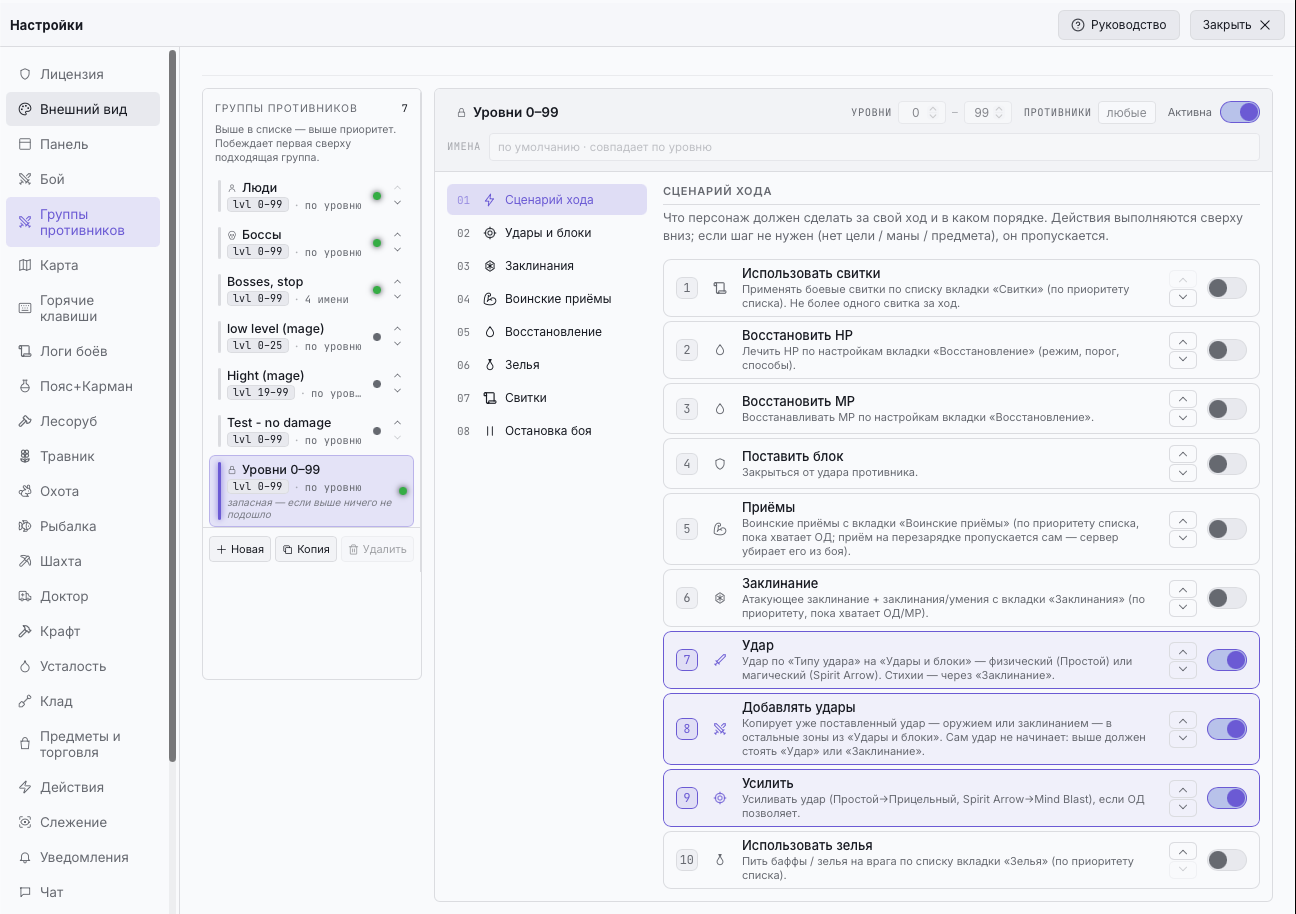Disable the Удар step toggle
Viewport: 1296px width, 914px height.
tap(1227, 660)
